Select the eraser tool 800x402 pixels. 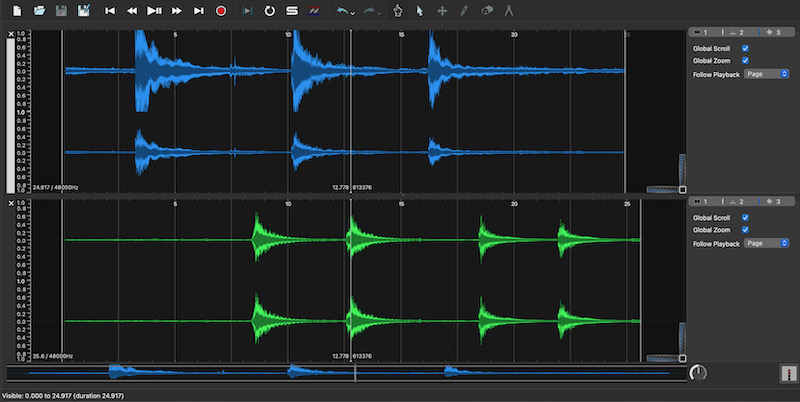coord(487,10)
